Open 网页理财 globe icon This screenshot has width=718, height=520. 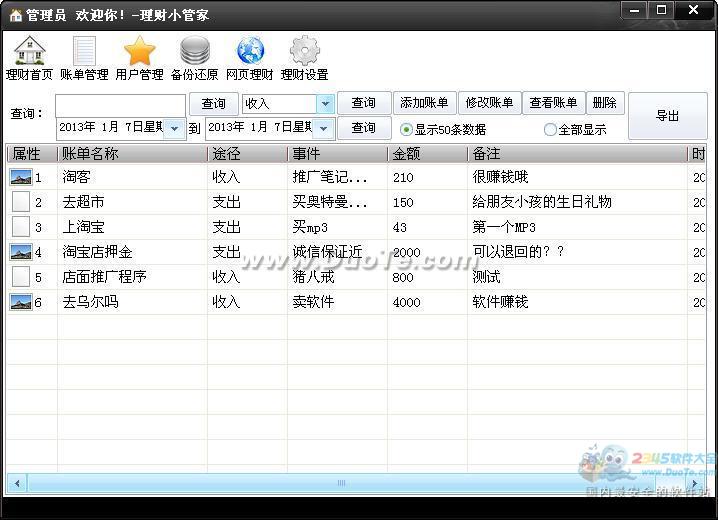249,51
